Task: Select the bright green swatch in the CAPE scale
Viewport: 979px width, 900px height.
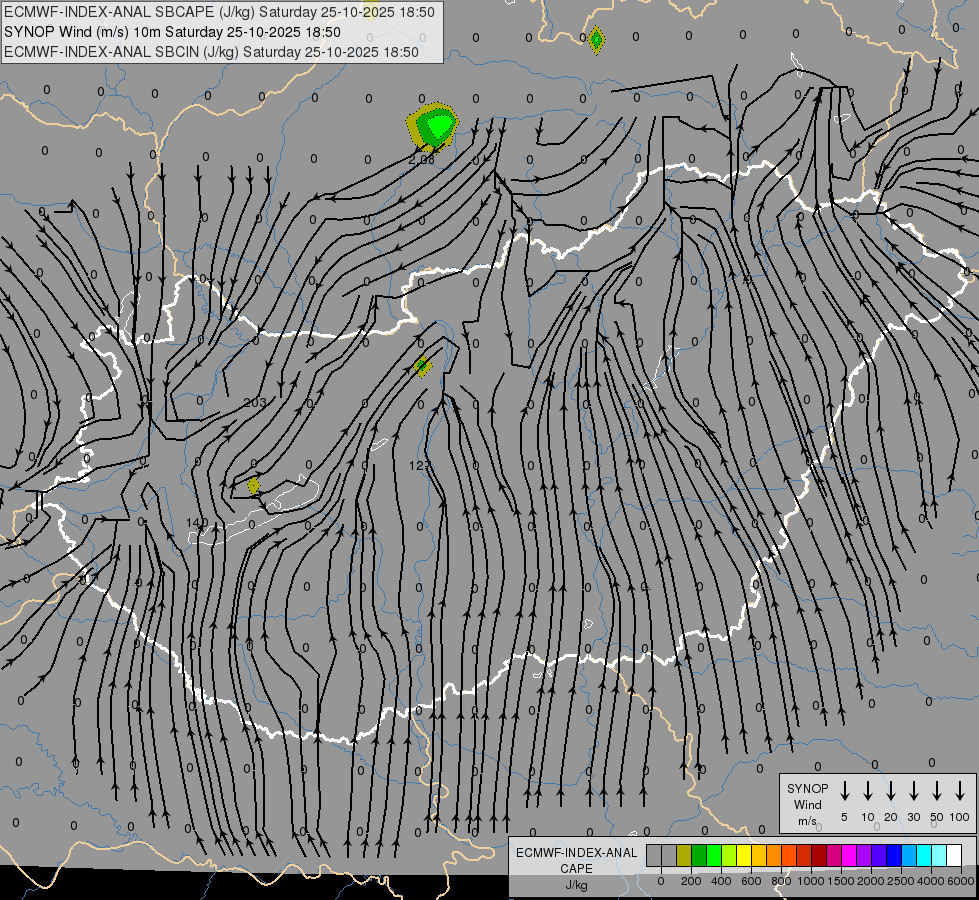Action: coord(714,856)
